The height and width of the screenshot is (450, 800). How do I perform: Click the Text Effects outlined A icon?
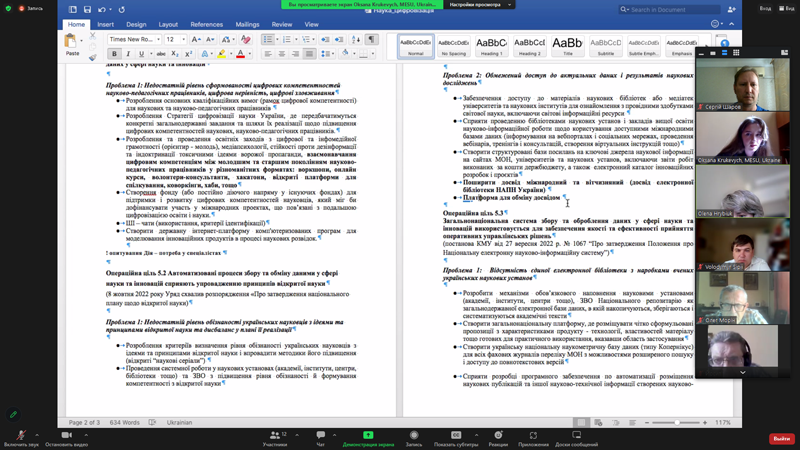point(204,54)
